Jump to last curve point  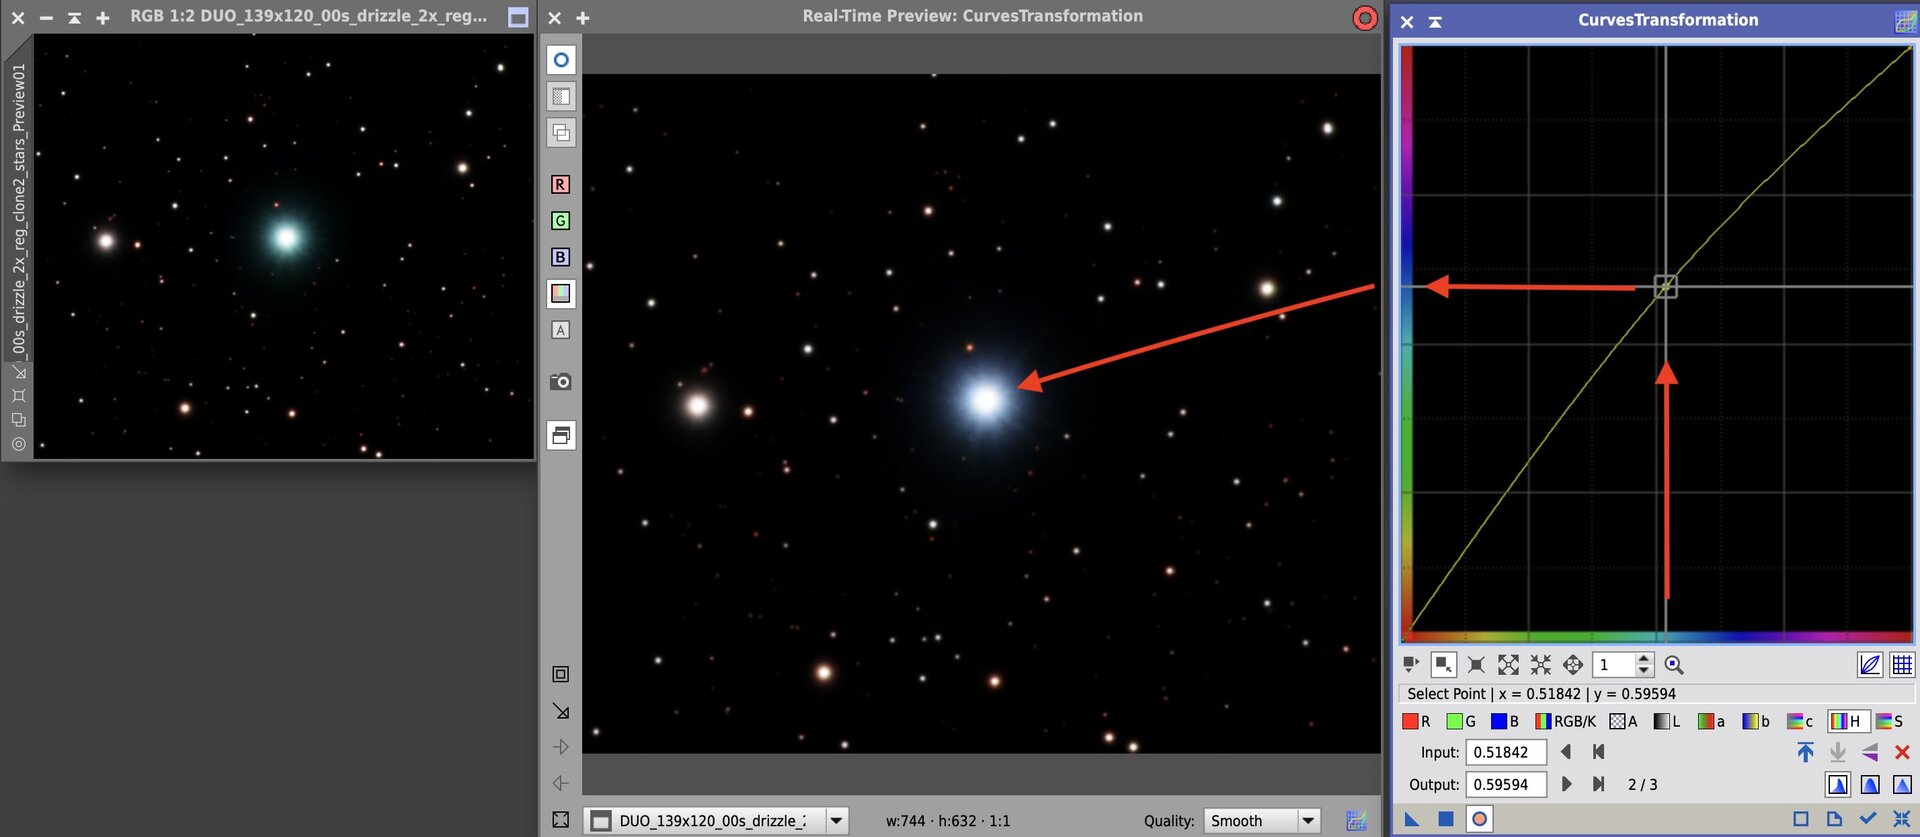(1598, 784)
